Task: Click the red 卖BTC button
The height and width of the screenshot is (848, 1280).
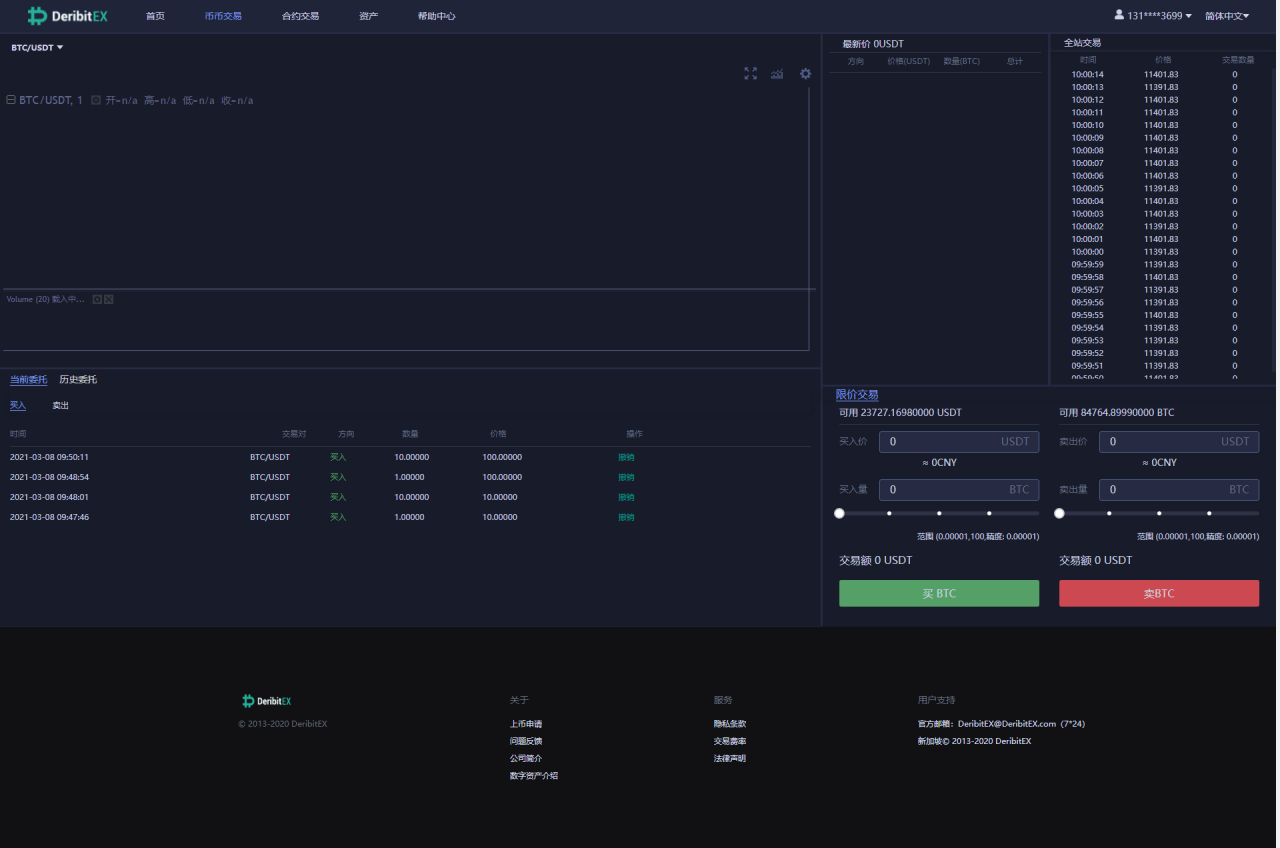Action: click(x=1159, y=593)
